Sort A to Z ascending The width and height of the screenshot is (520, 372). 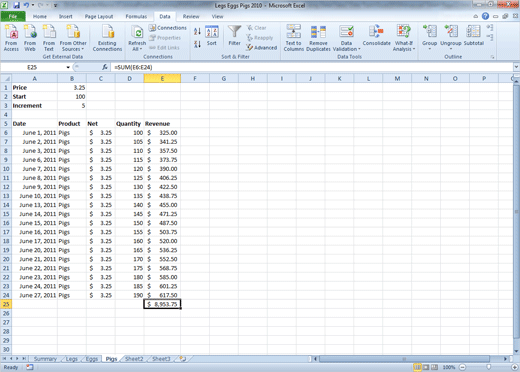coord(197,31)
